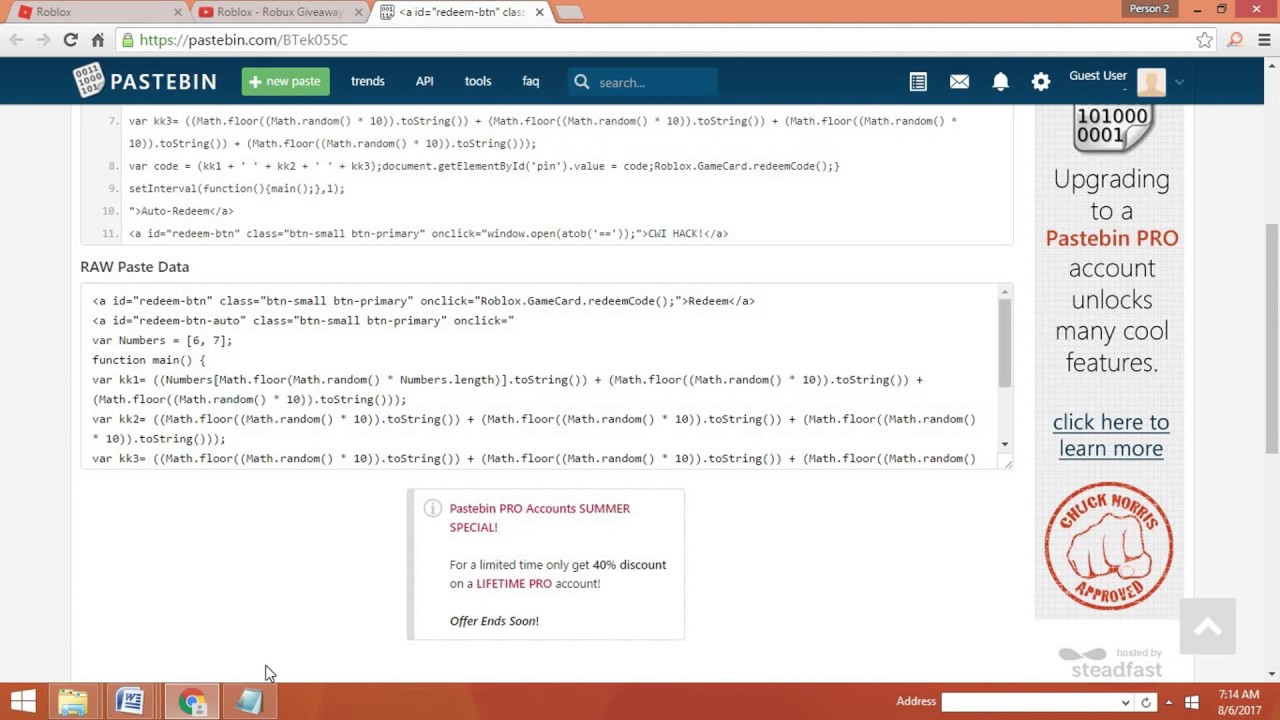Close the Roblox tab

click(178, 12)
